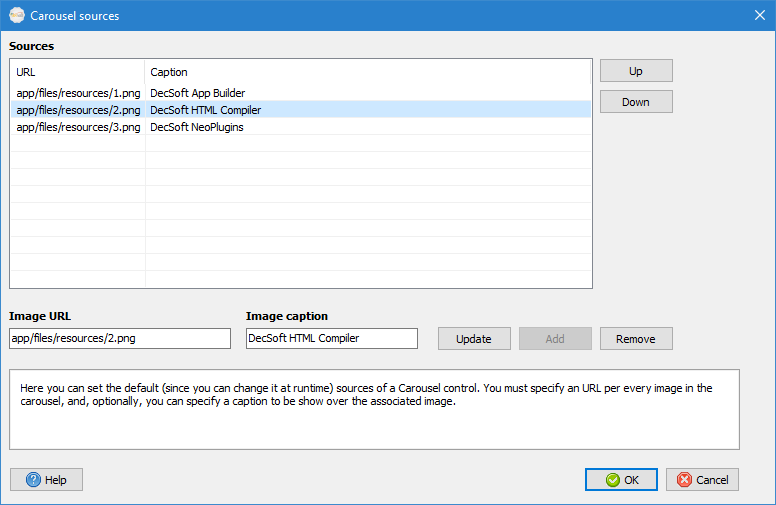Click the Update button
This screenshot has width=776, height=505.
[x=474, y=339]
